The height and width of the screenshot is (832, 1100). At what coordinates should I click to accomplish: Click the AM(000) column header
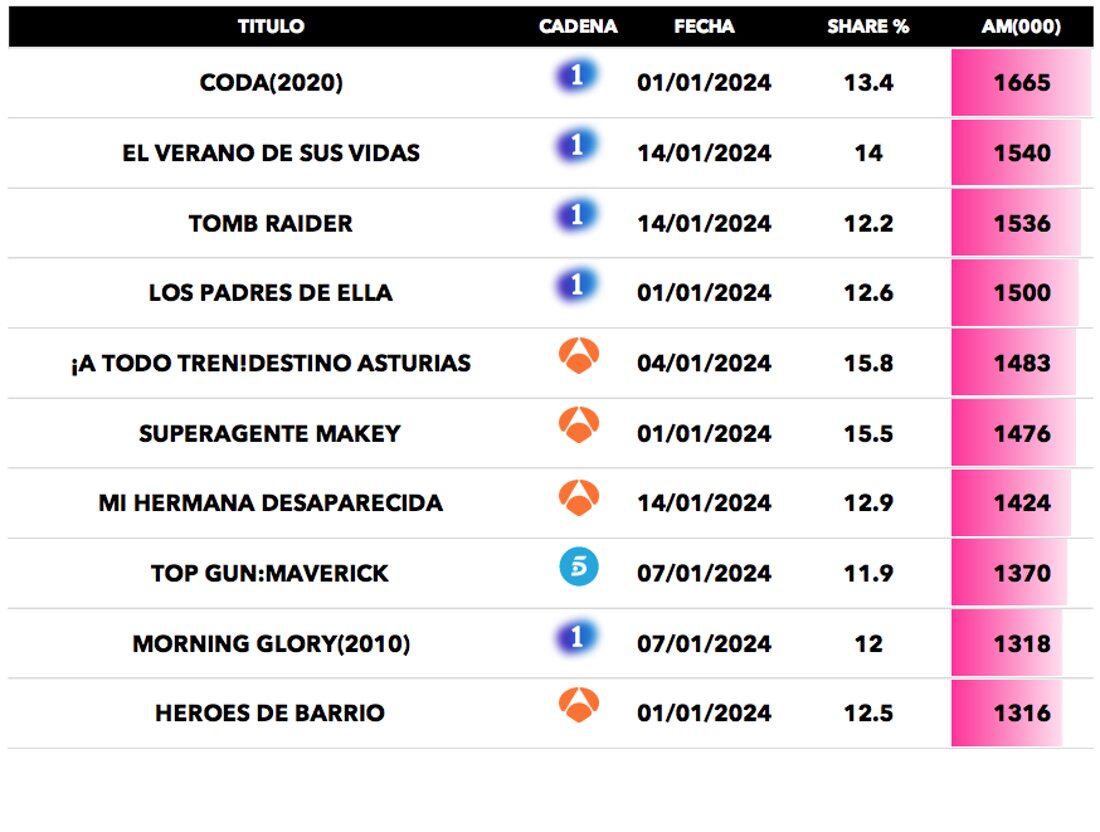[x=1021, y=27]
